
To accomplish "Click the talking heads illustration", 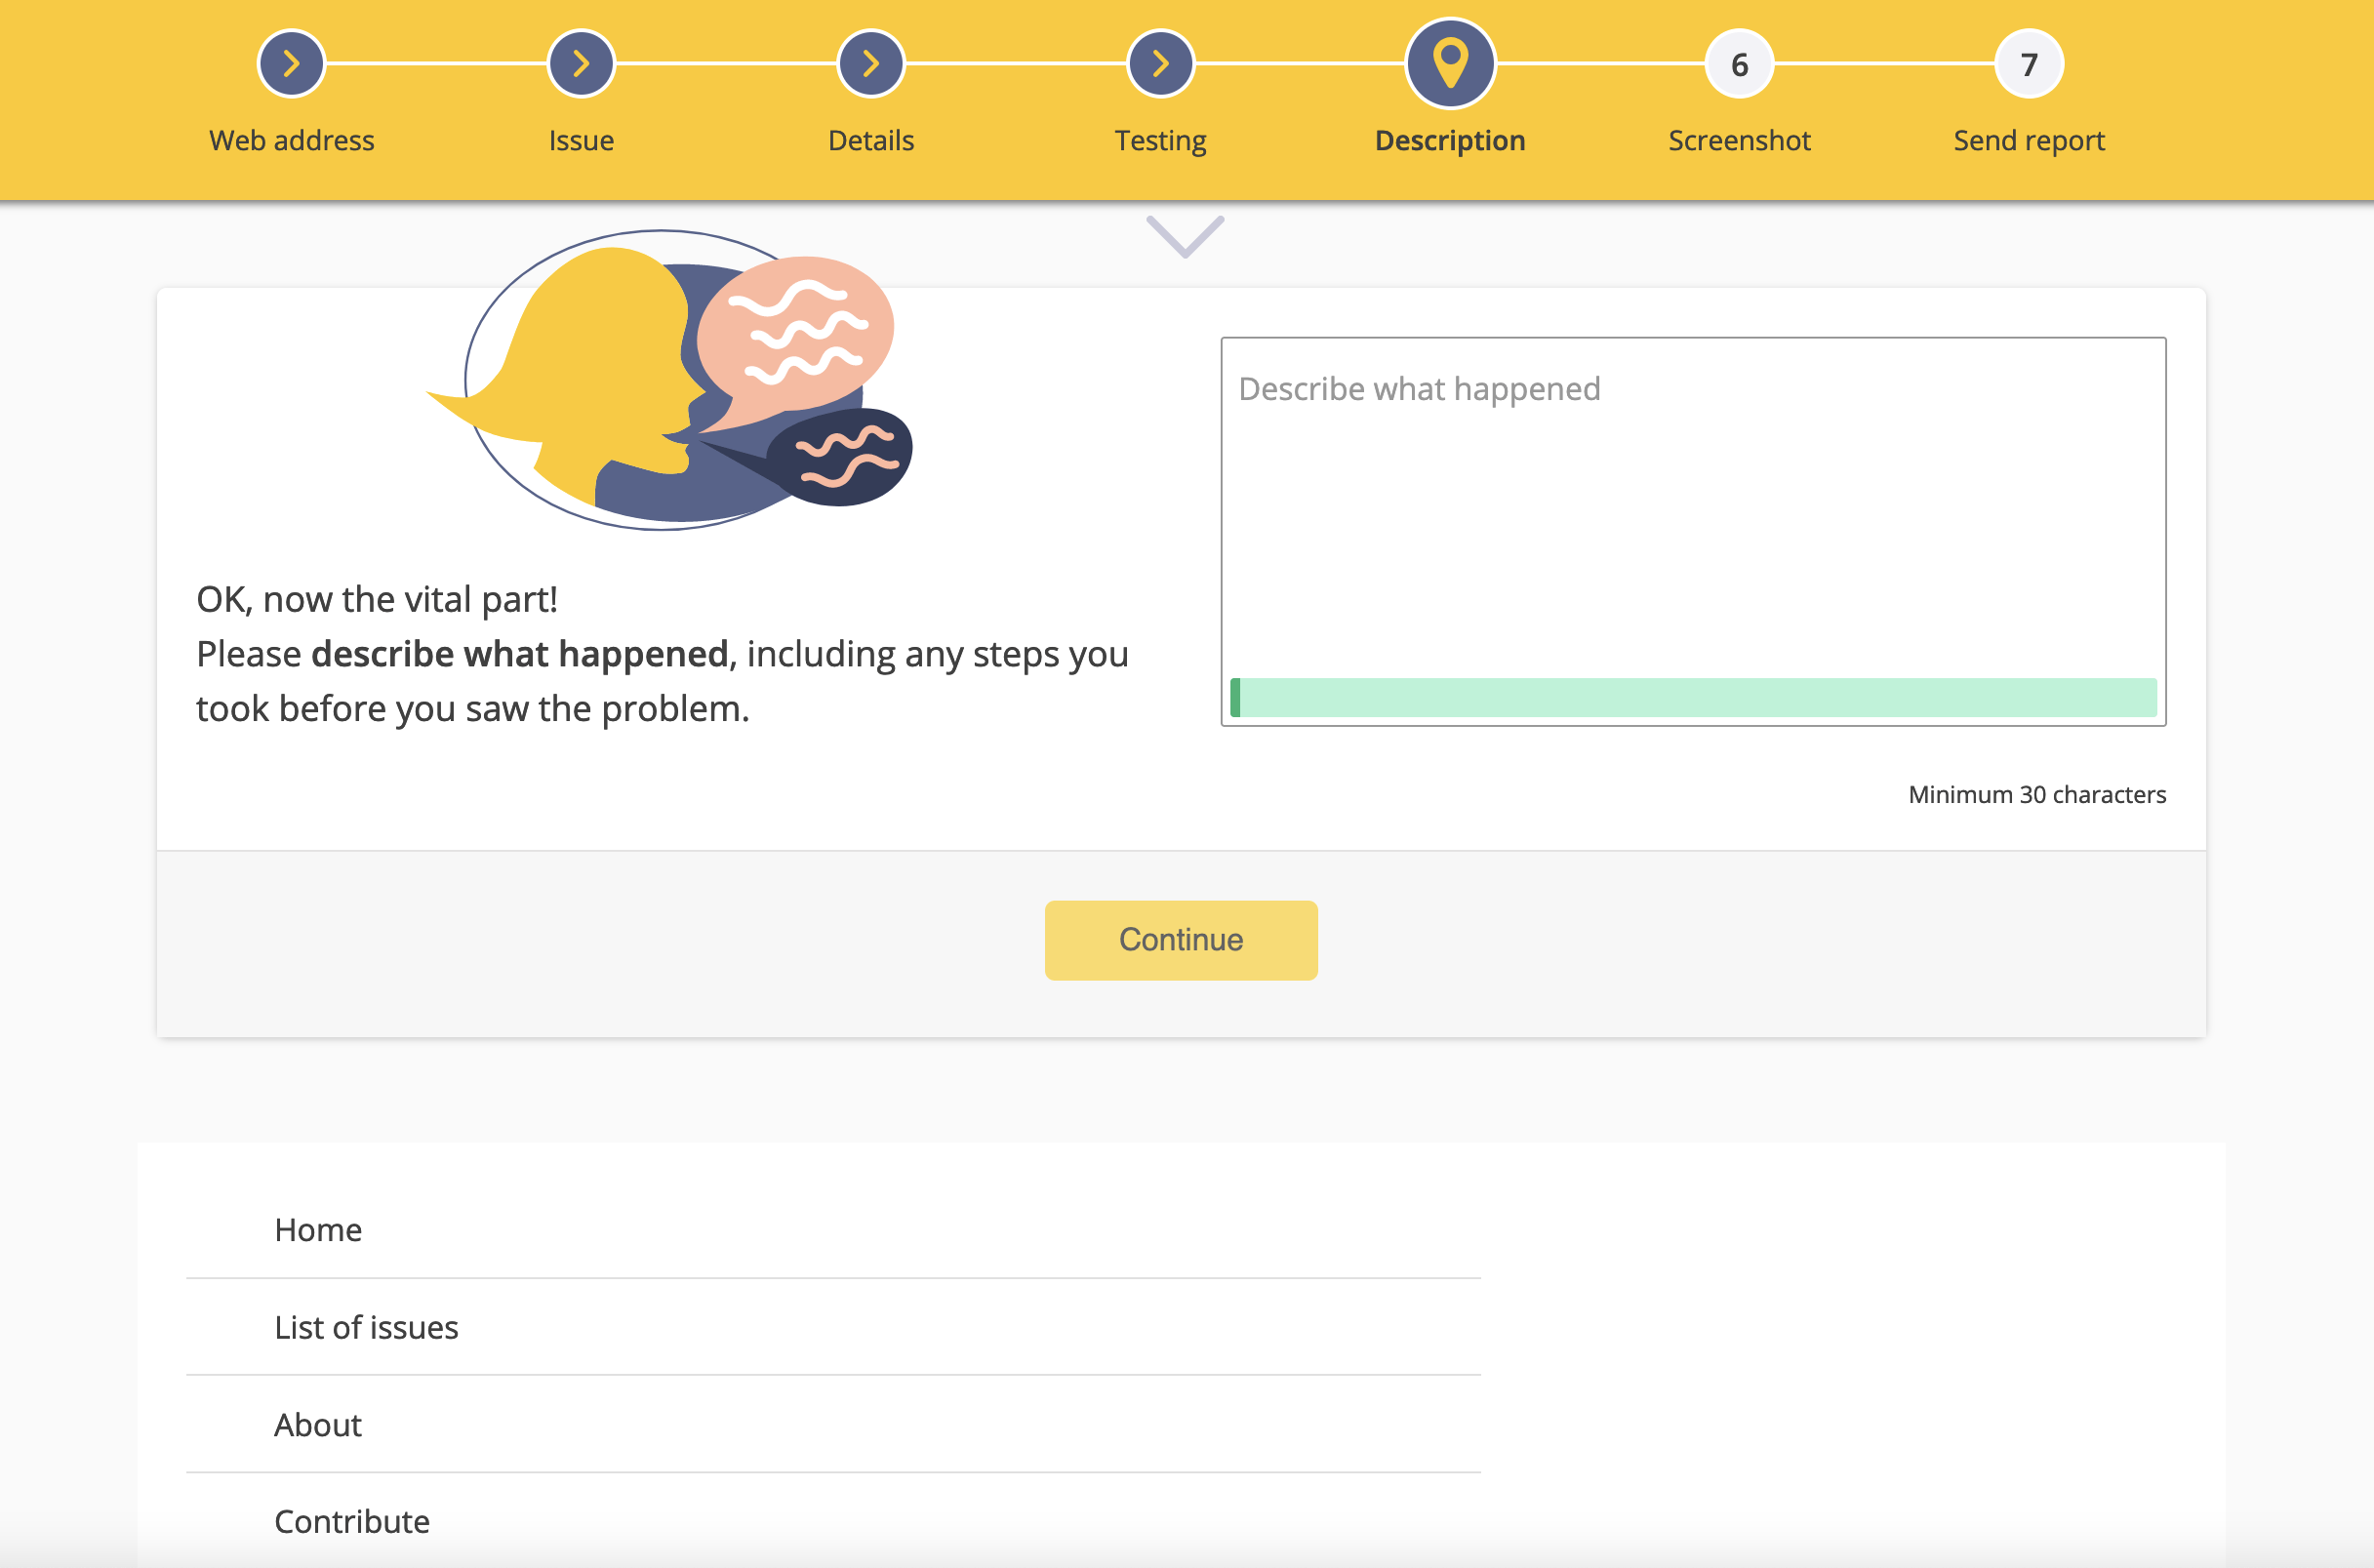I will 669,380.
